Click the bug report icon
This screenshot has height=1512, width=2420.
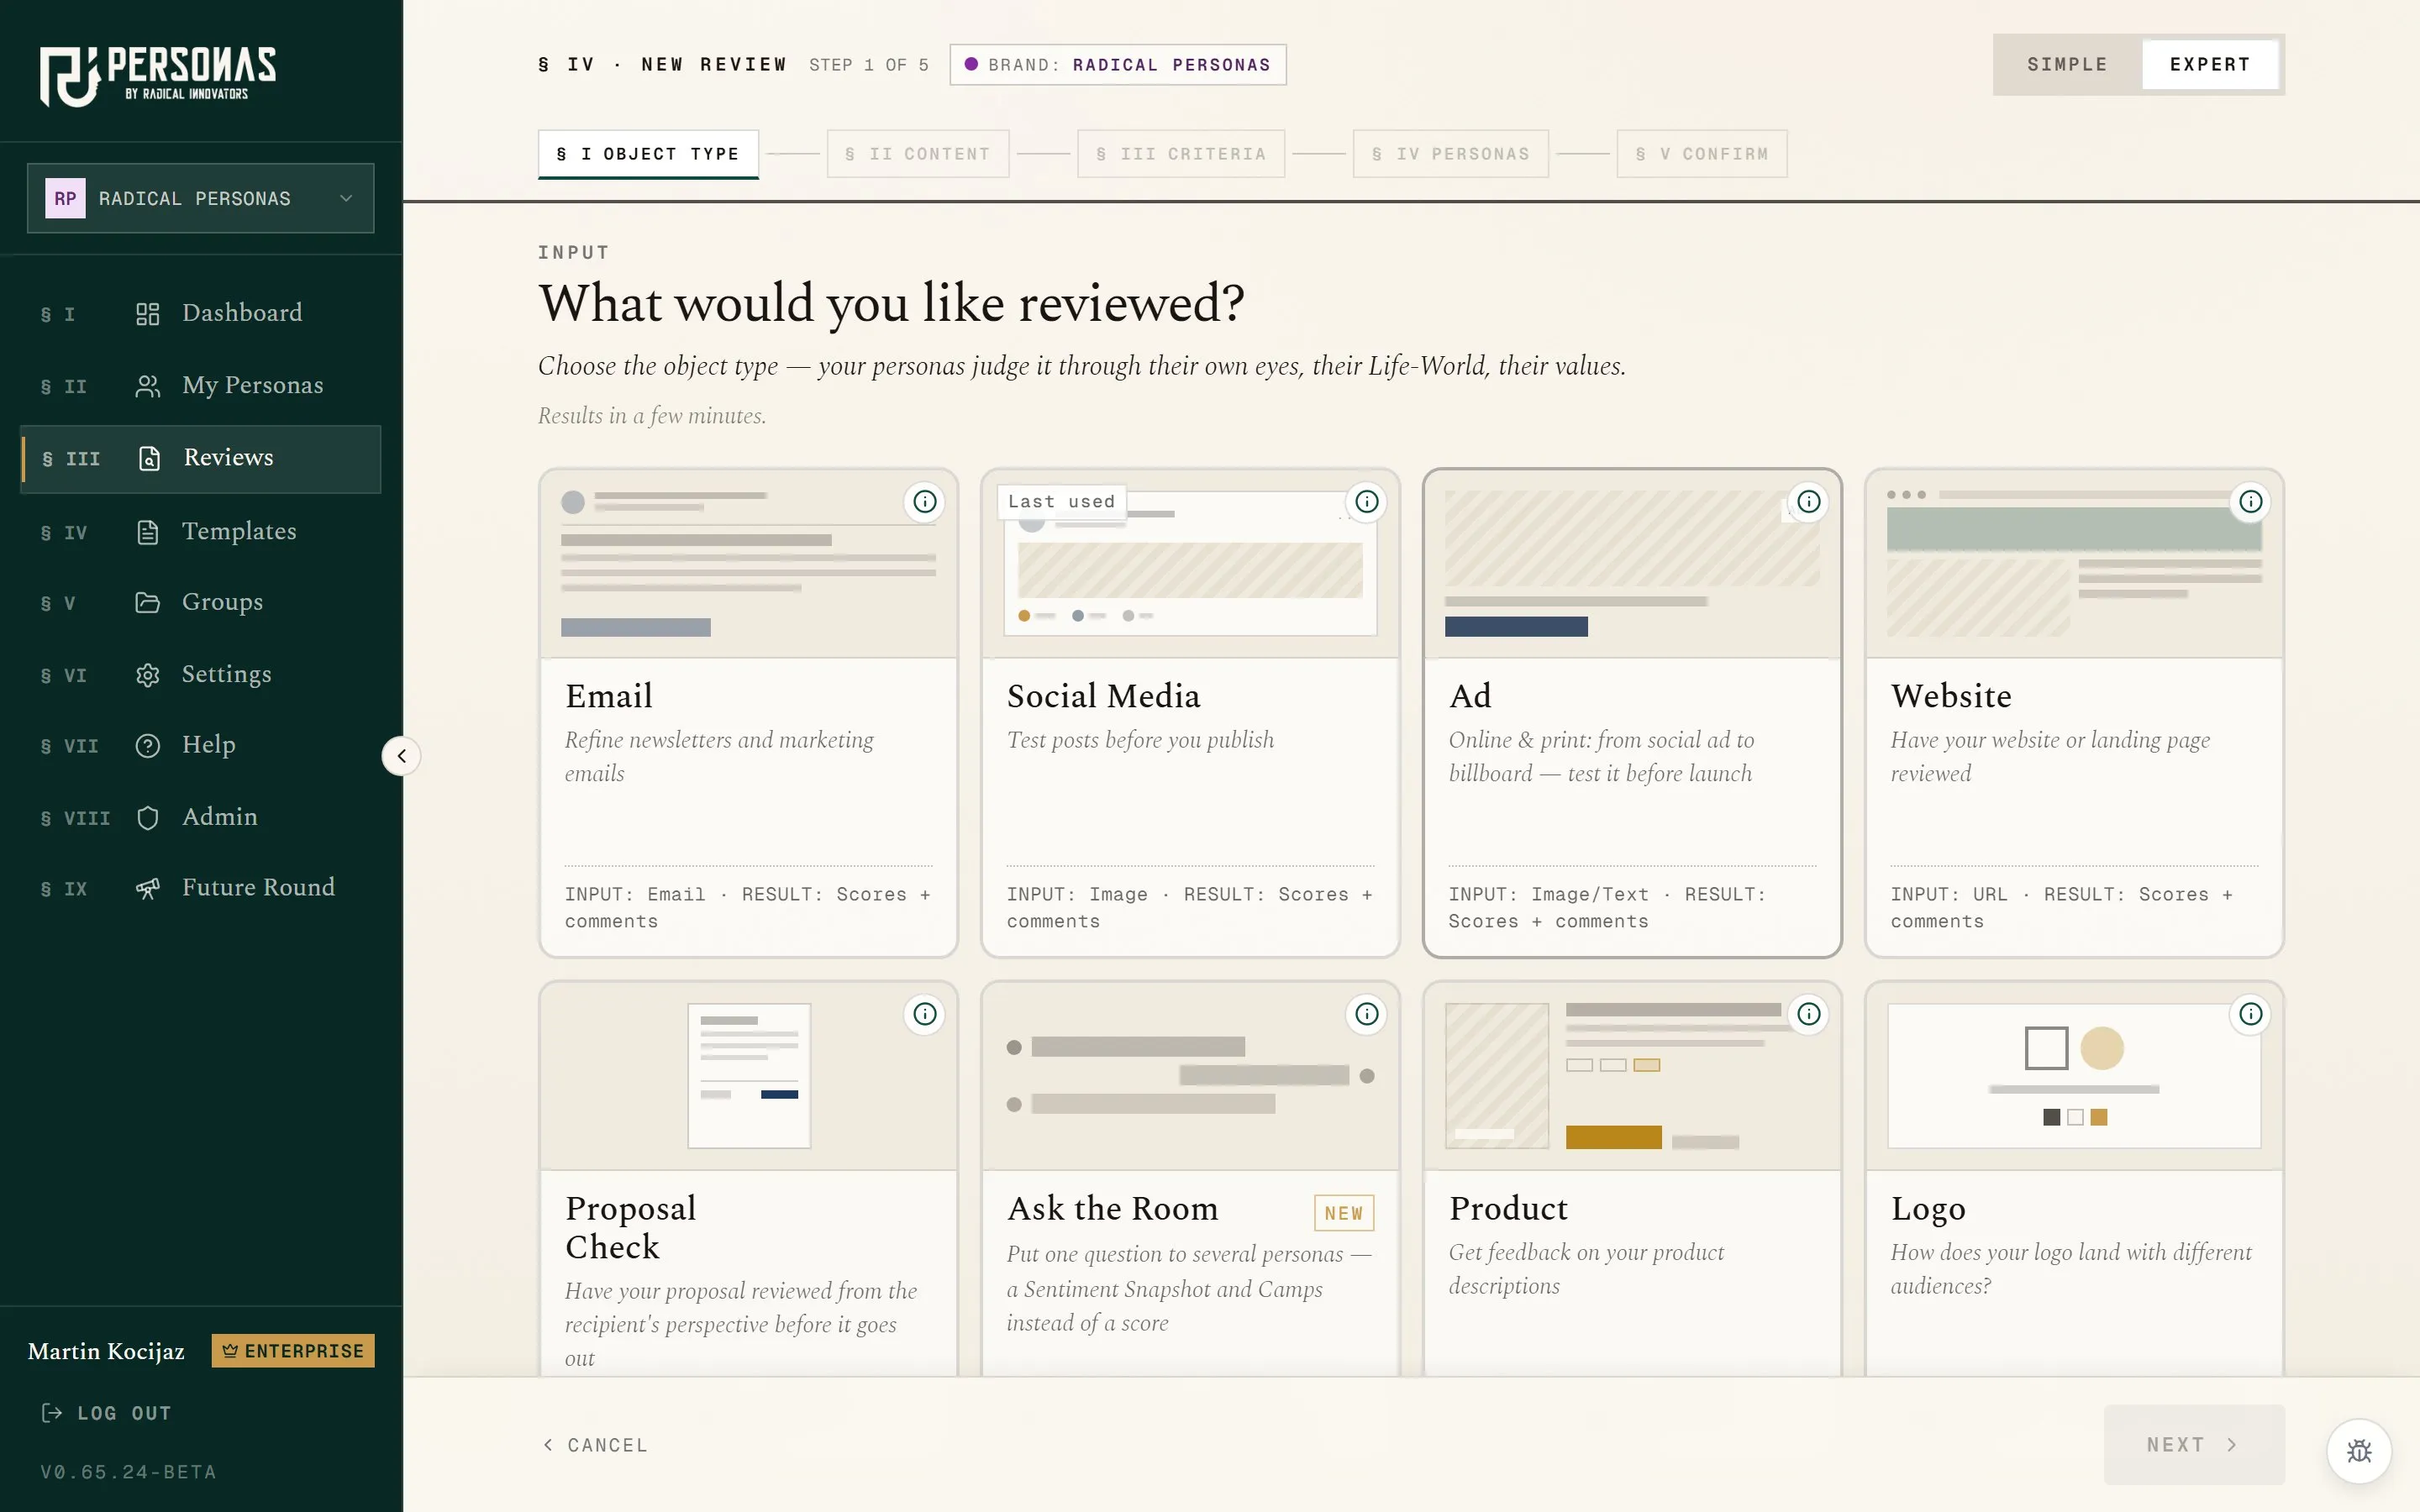pos(2358,1451)
